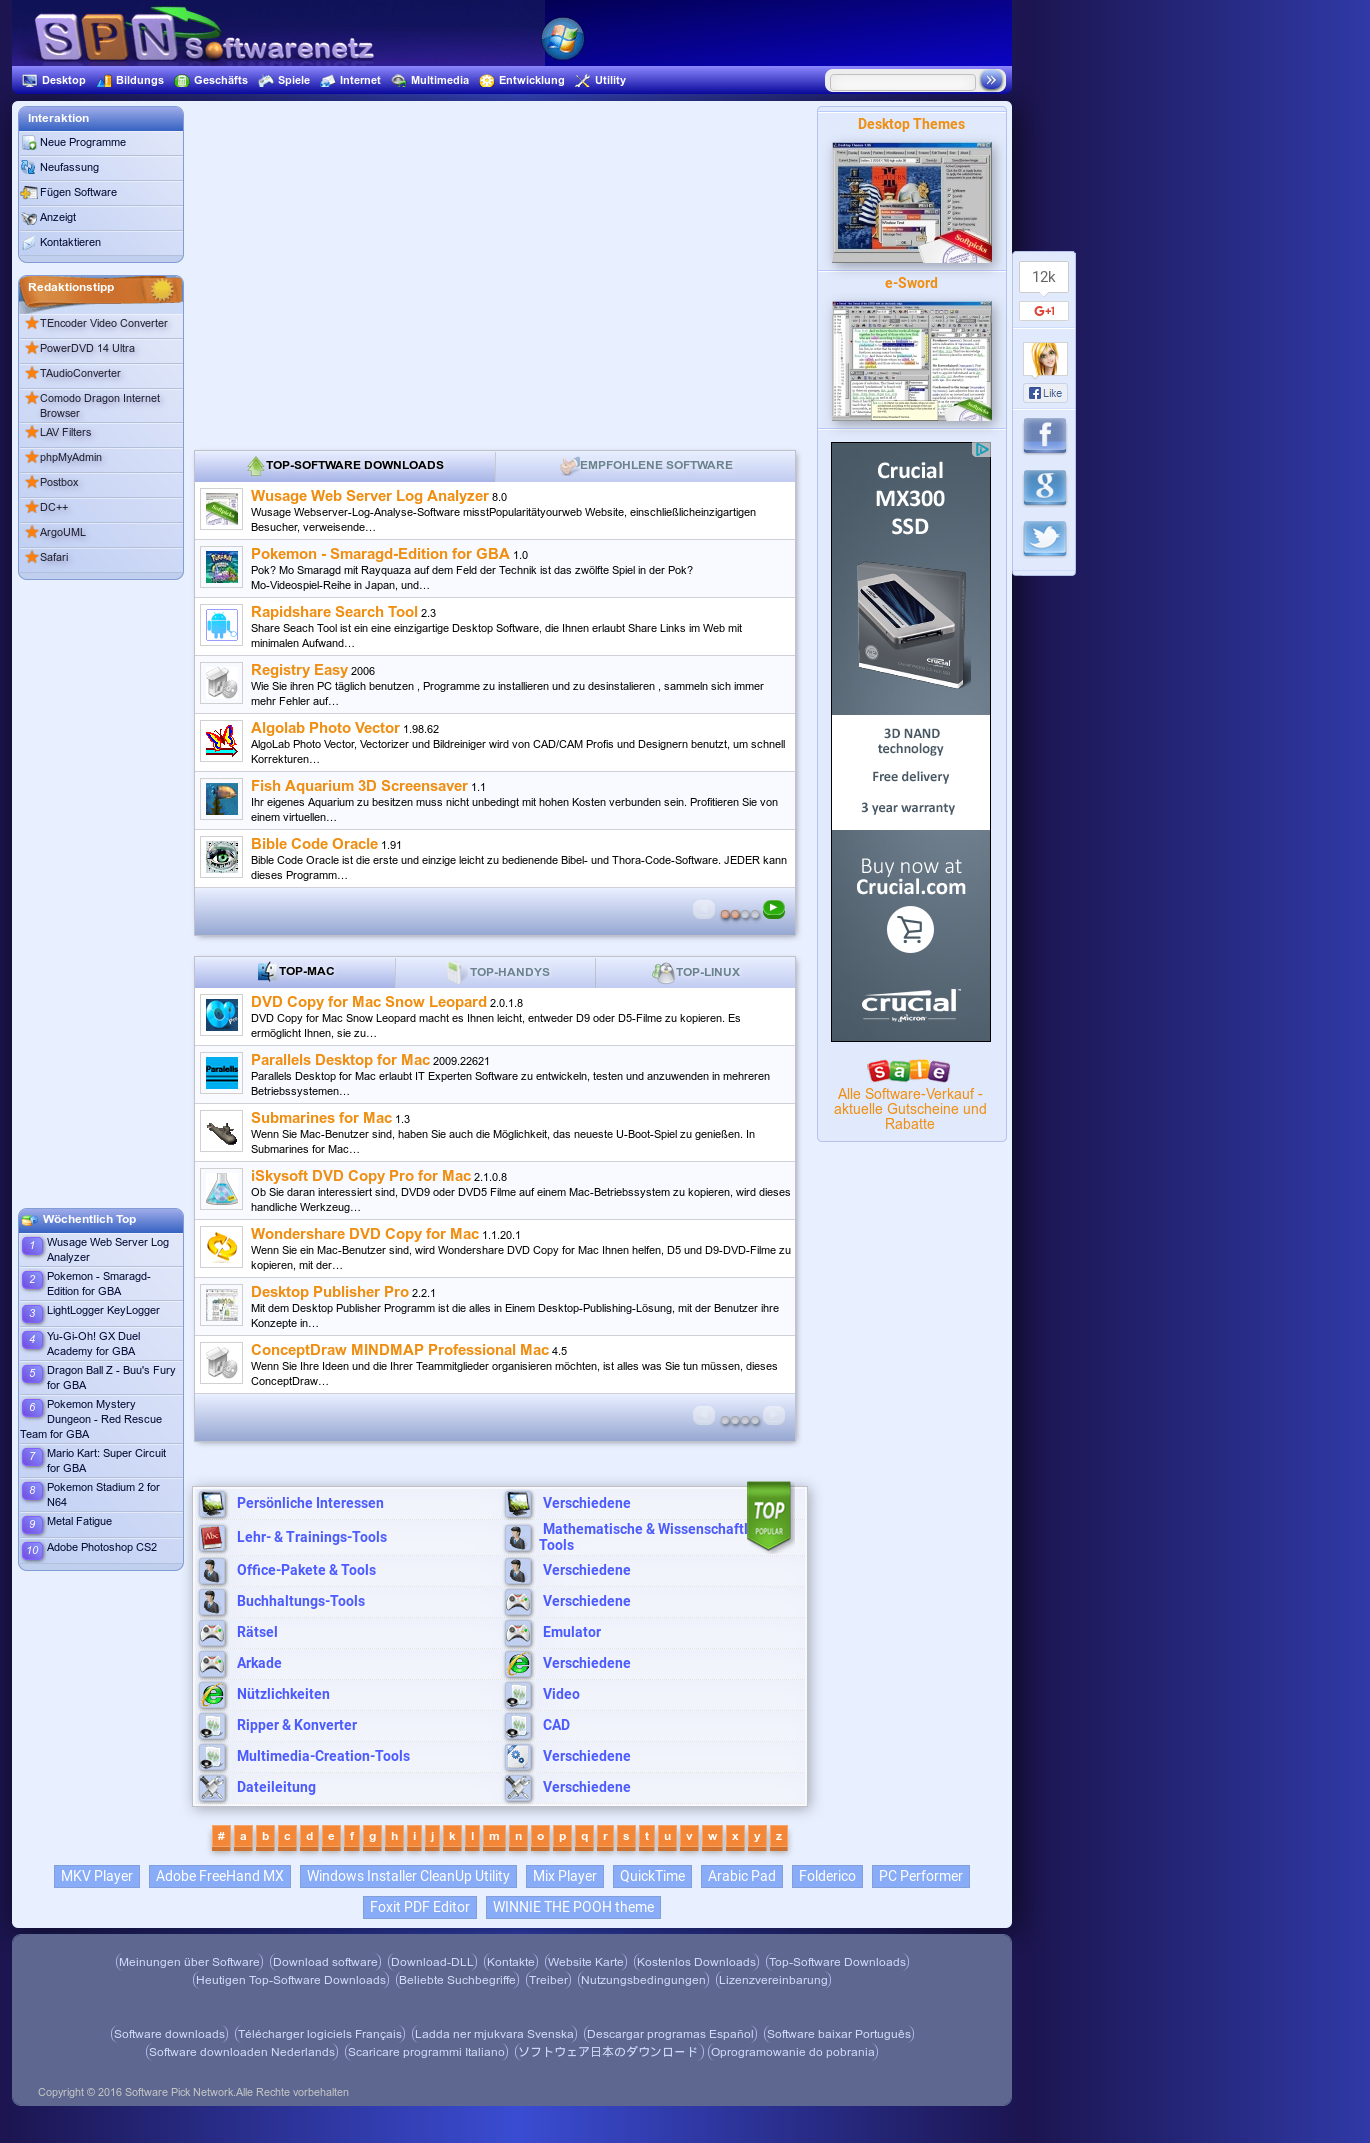Click the SPN Softwarenetz logo
The height and width of the screenshot is (2143, 1370).
tap(205, 38)
